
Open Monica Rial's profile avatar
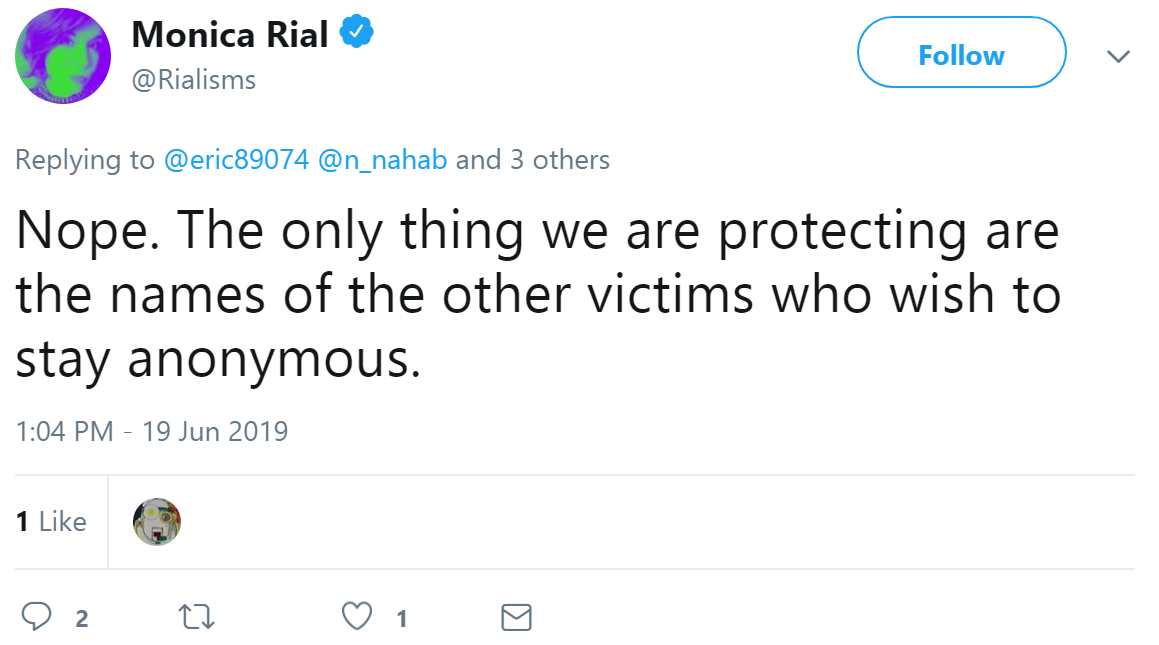[63, 56]
